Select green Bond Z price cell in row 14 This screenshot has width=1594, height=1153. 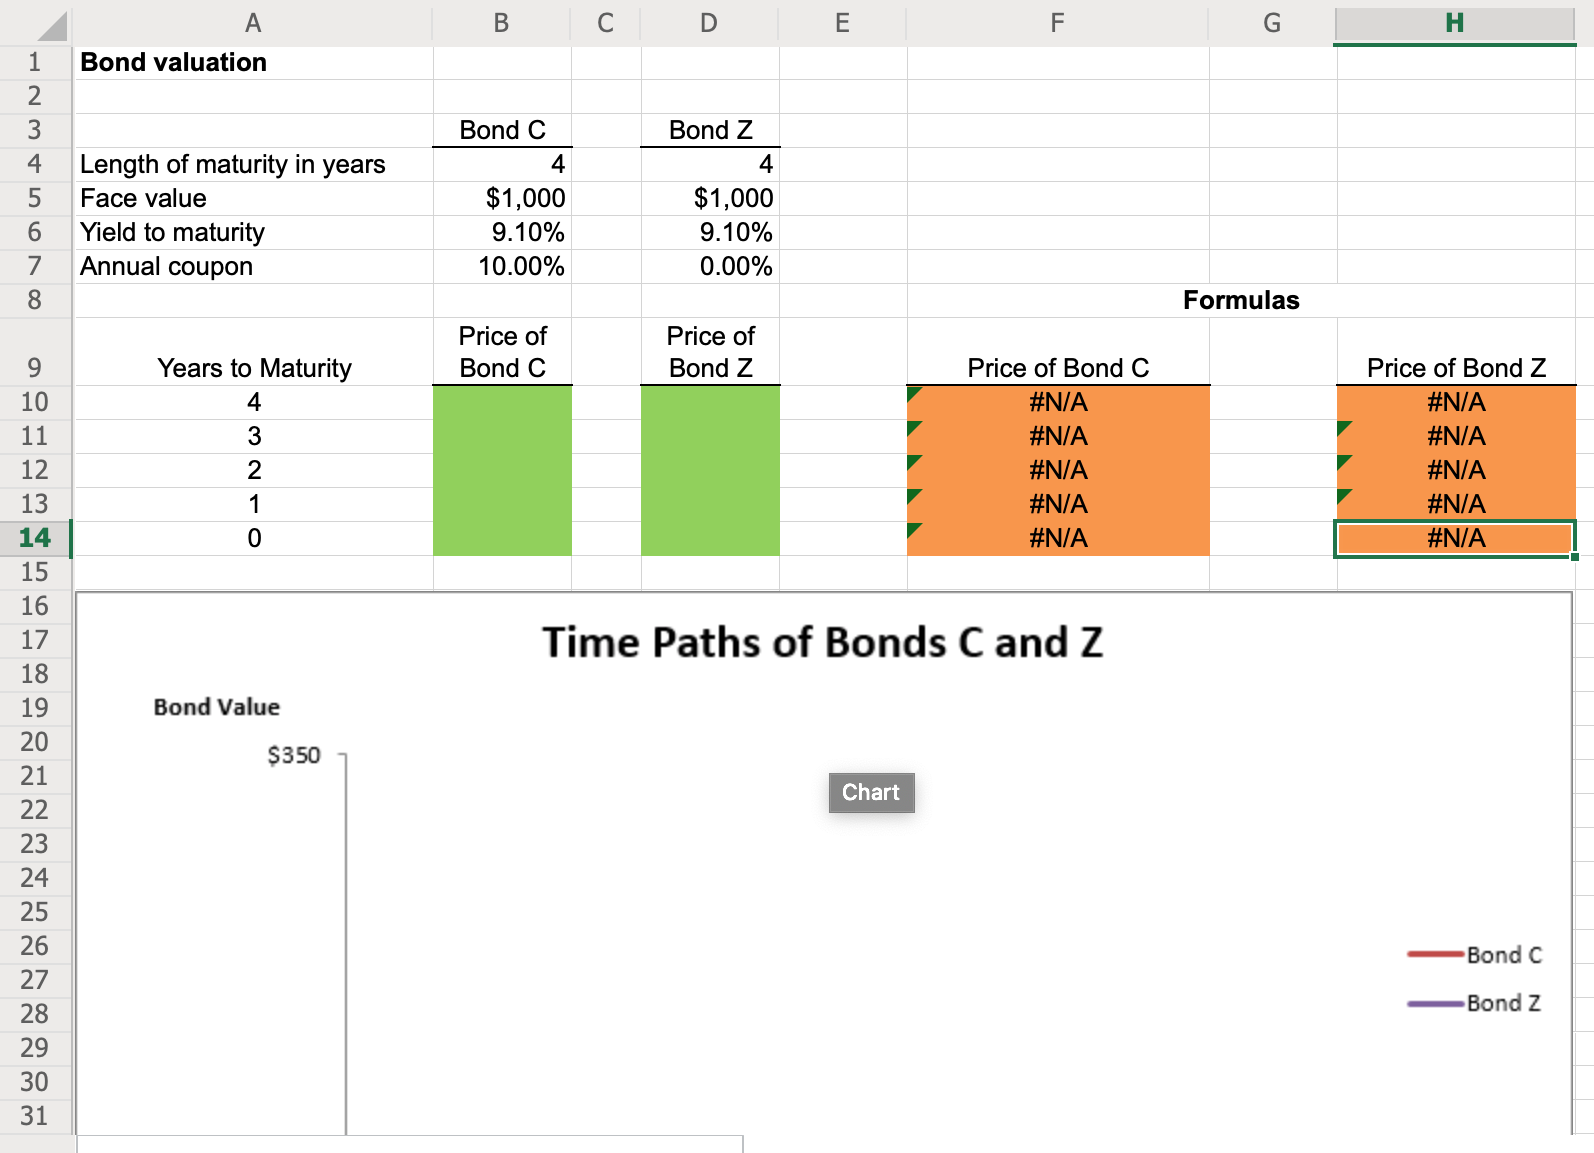pyautogui.click(x=710, y=538)
